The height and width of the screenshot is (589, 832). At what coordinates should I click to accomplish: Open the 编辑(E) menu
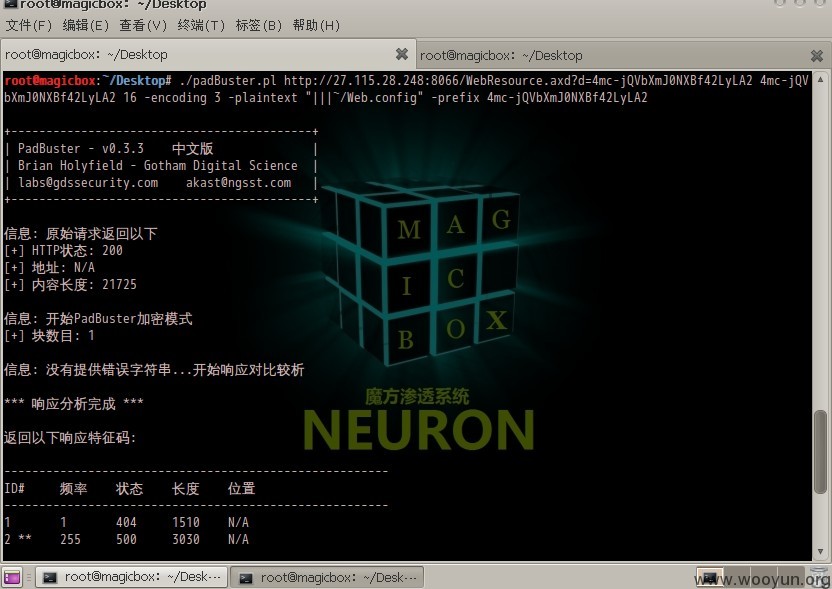pyautogui.click(x=85, y=25)
